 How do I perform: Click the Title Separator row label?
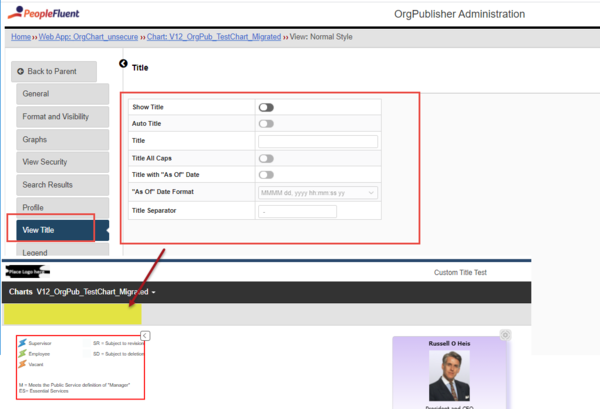(154, 210)
